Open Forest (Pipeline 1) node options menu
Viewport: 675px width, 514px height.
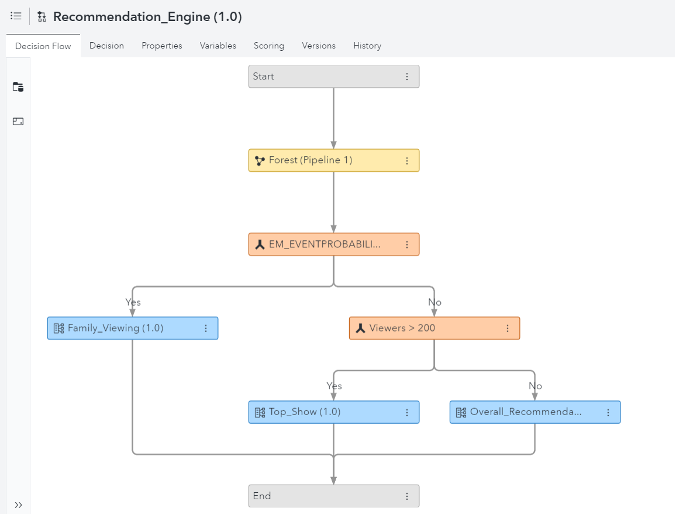click(x=406, y=160)
